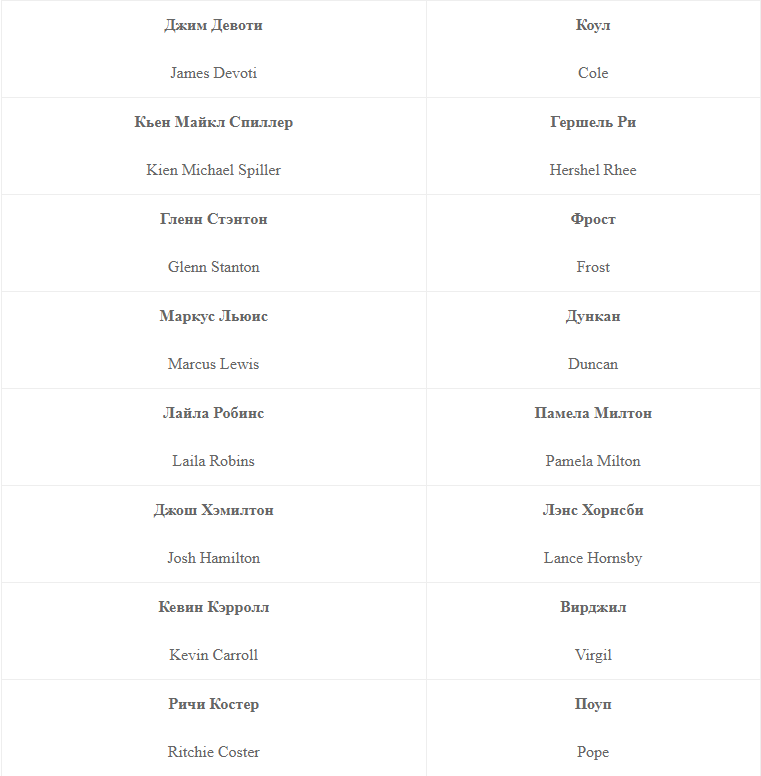
Task: Click the character name Коул
Action: pyautogui.click(x=593, y=25)
